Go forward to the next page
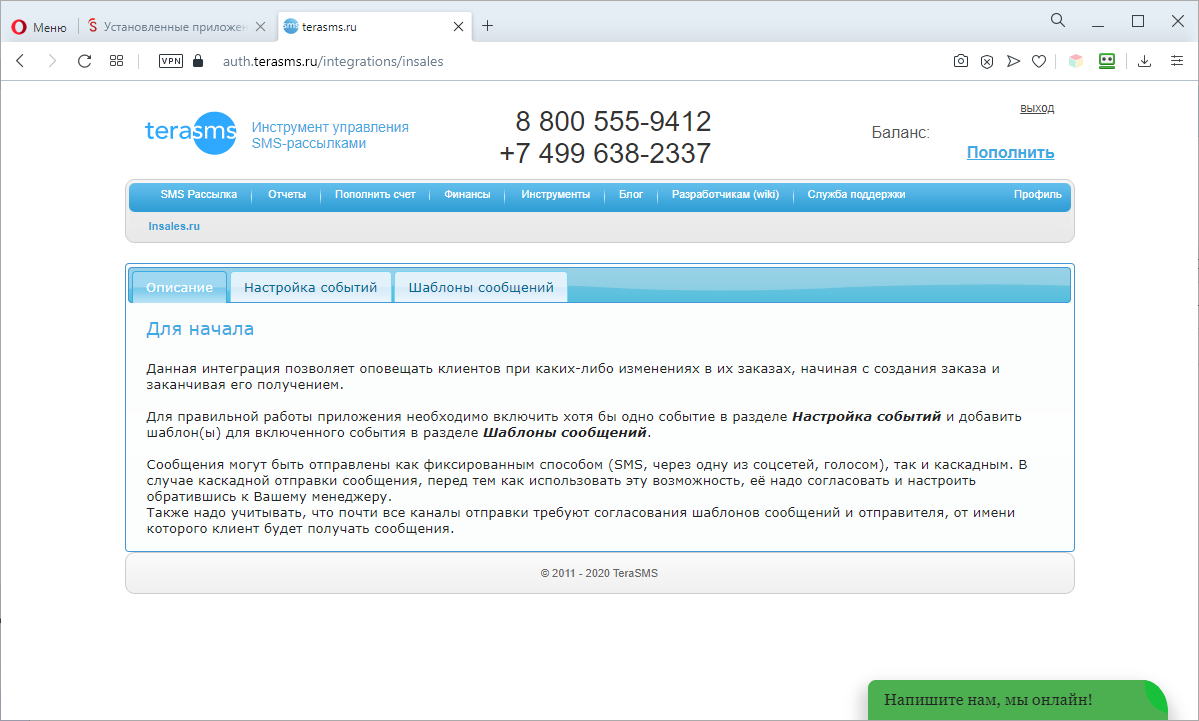 click(52, 61)
